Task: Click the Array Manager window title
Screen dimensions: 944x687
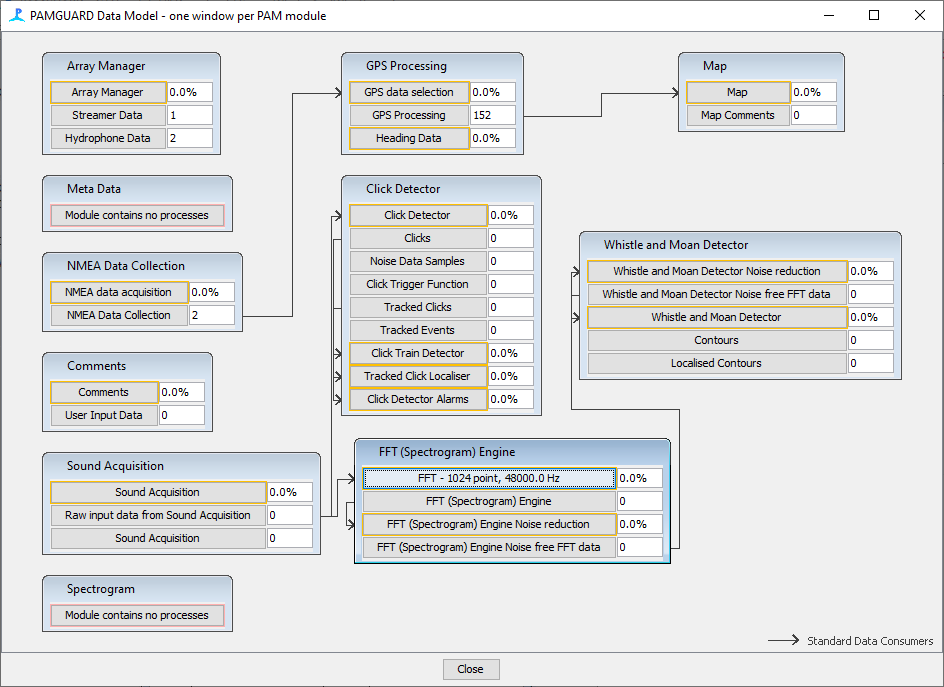Action: [106, 66]
